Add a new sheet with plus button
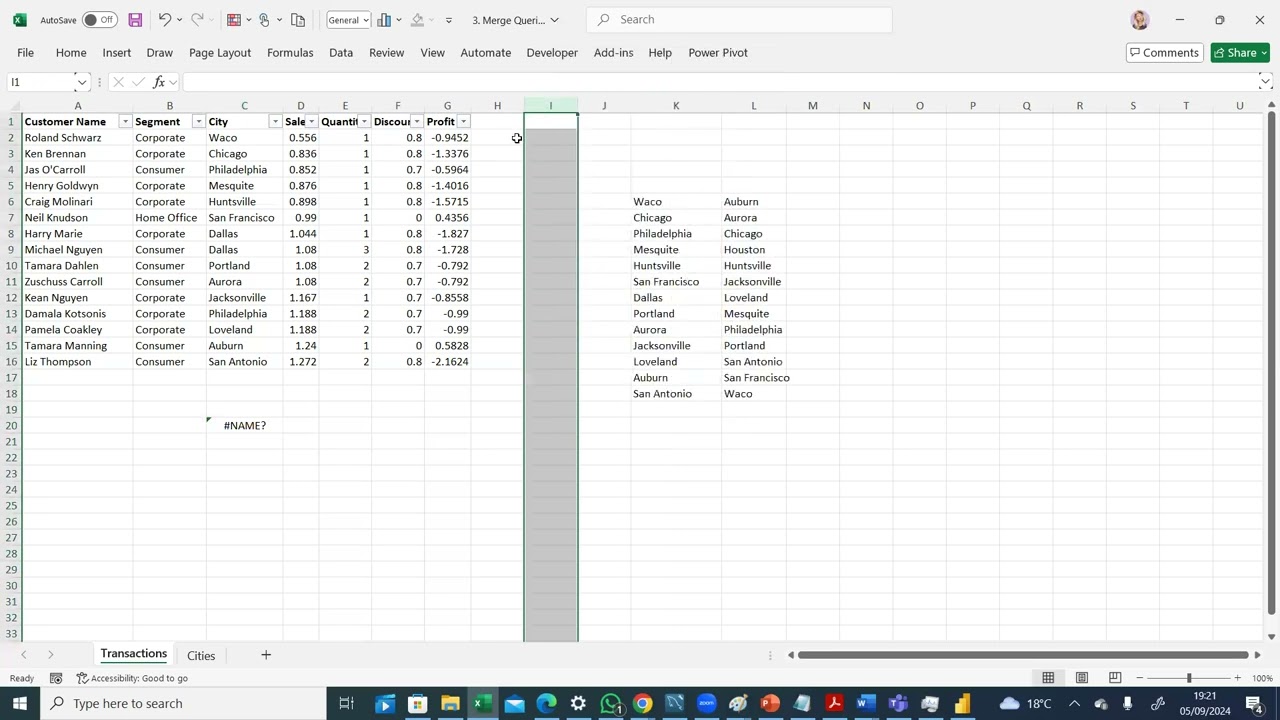 tap(266, 655)
